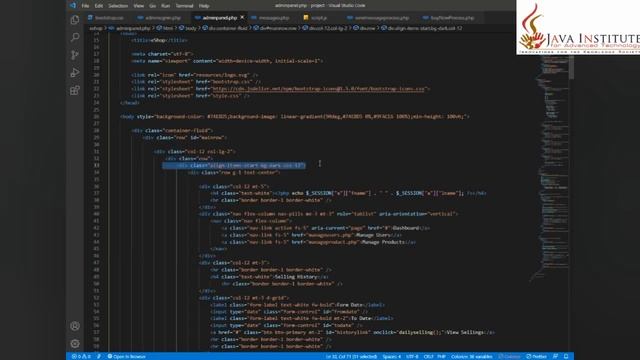640x360 pixels.
Task: Open the Accounts menu in the activity bar
Action: 75,326
